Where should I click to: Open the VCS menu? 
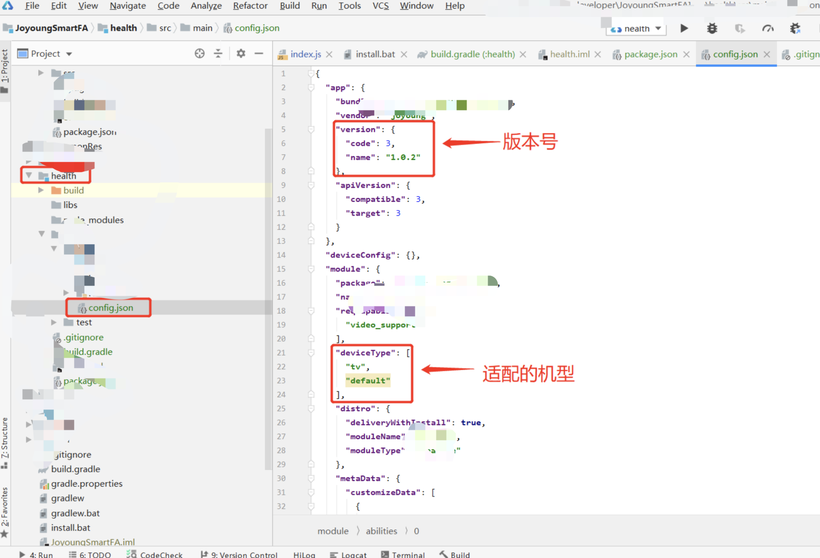click(380, 6)
